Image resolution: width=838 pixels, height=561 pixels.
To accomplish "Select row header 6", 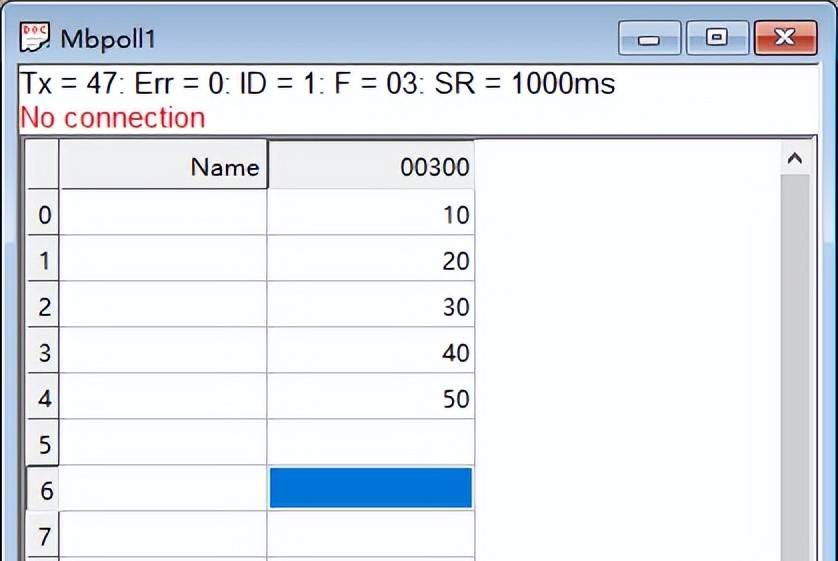I will click(x=43, y=491).
